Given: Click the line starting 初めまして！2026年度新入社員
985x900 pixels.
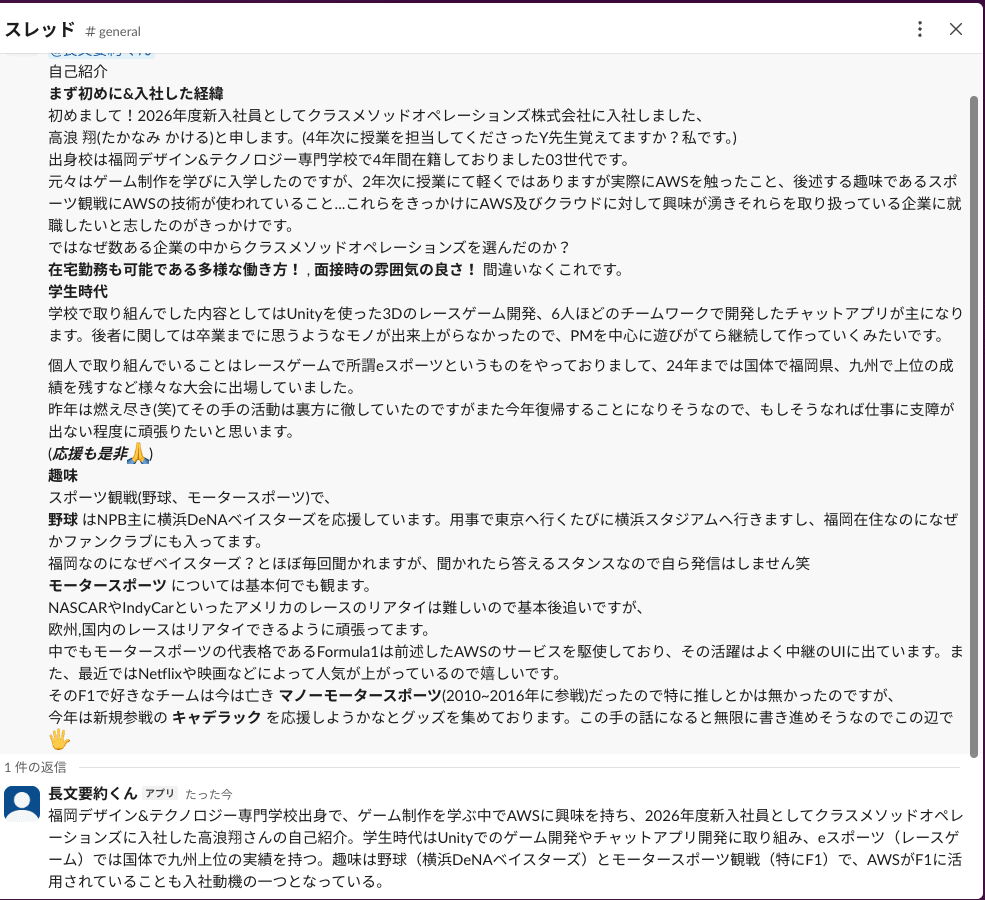Looking at the screenshot, I should [x=376, y=116].
